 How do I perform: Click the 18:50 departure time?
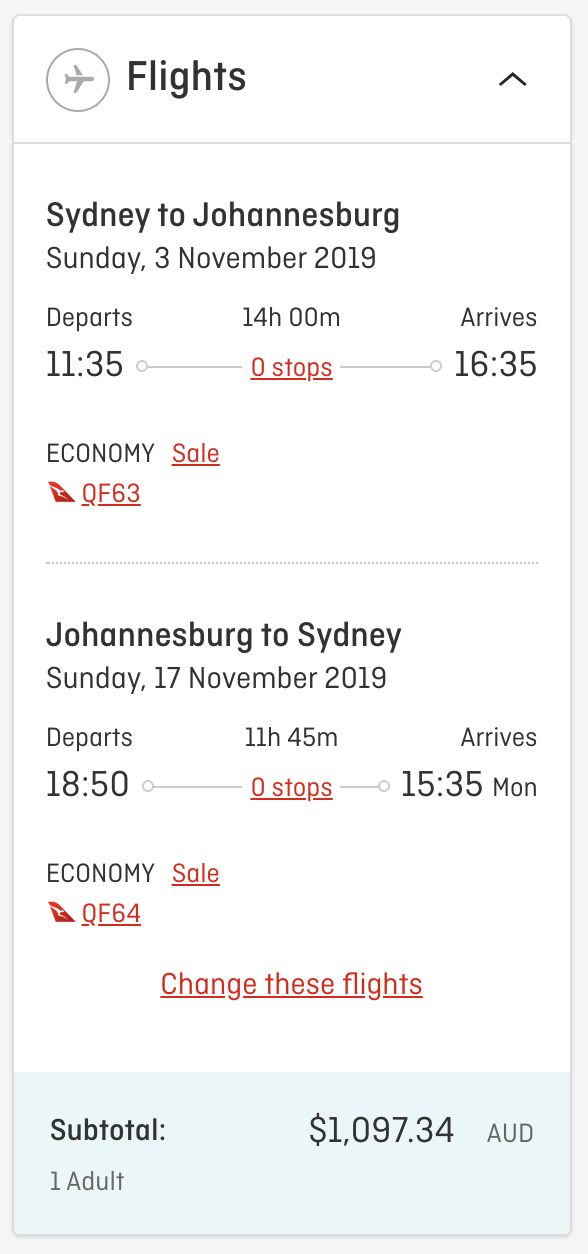[x=88, y=785]
